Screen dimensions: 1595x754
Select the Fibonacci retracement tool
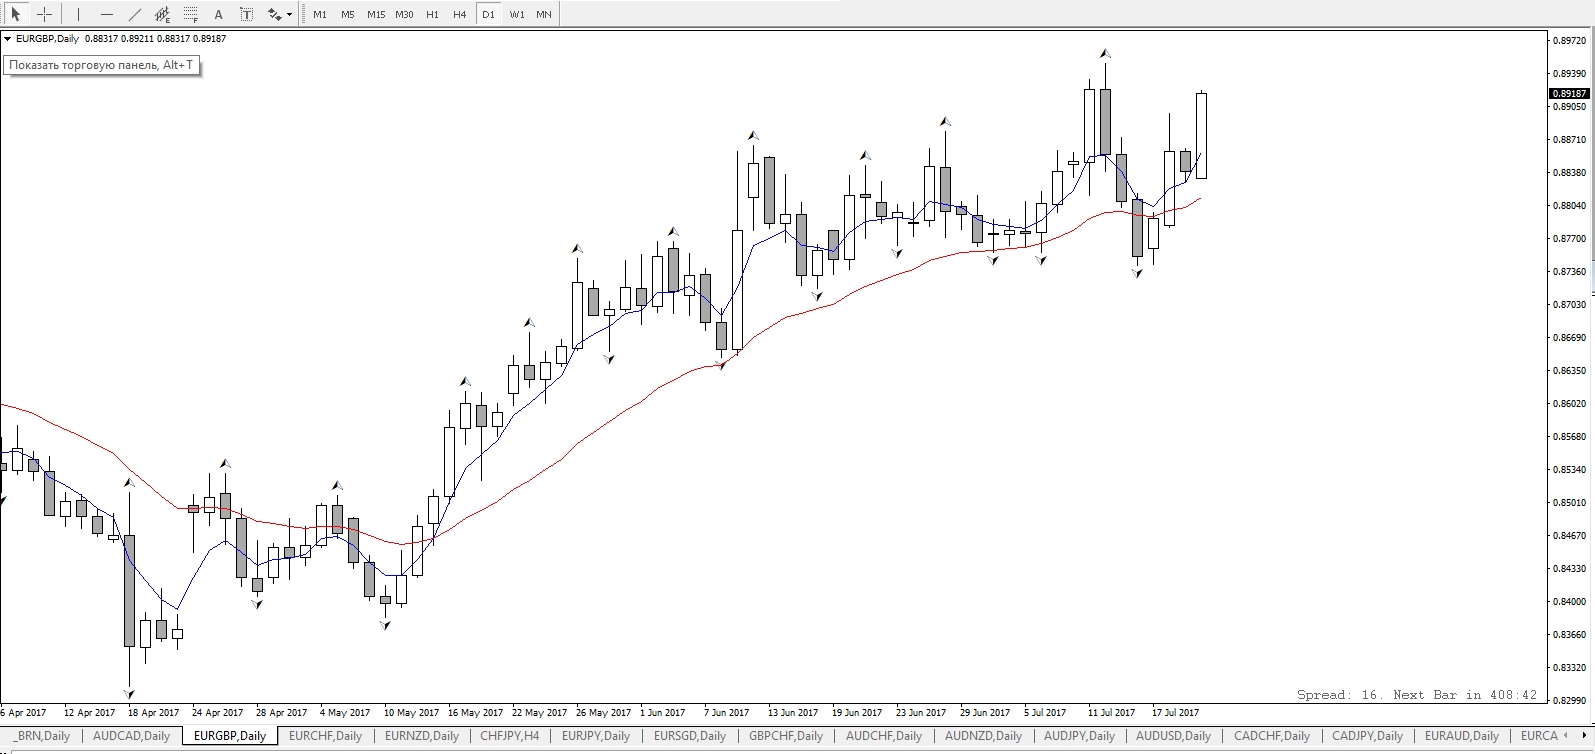[x=191, y=14]
